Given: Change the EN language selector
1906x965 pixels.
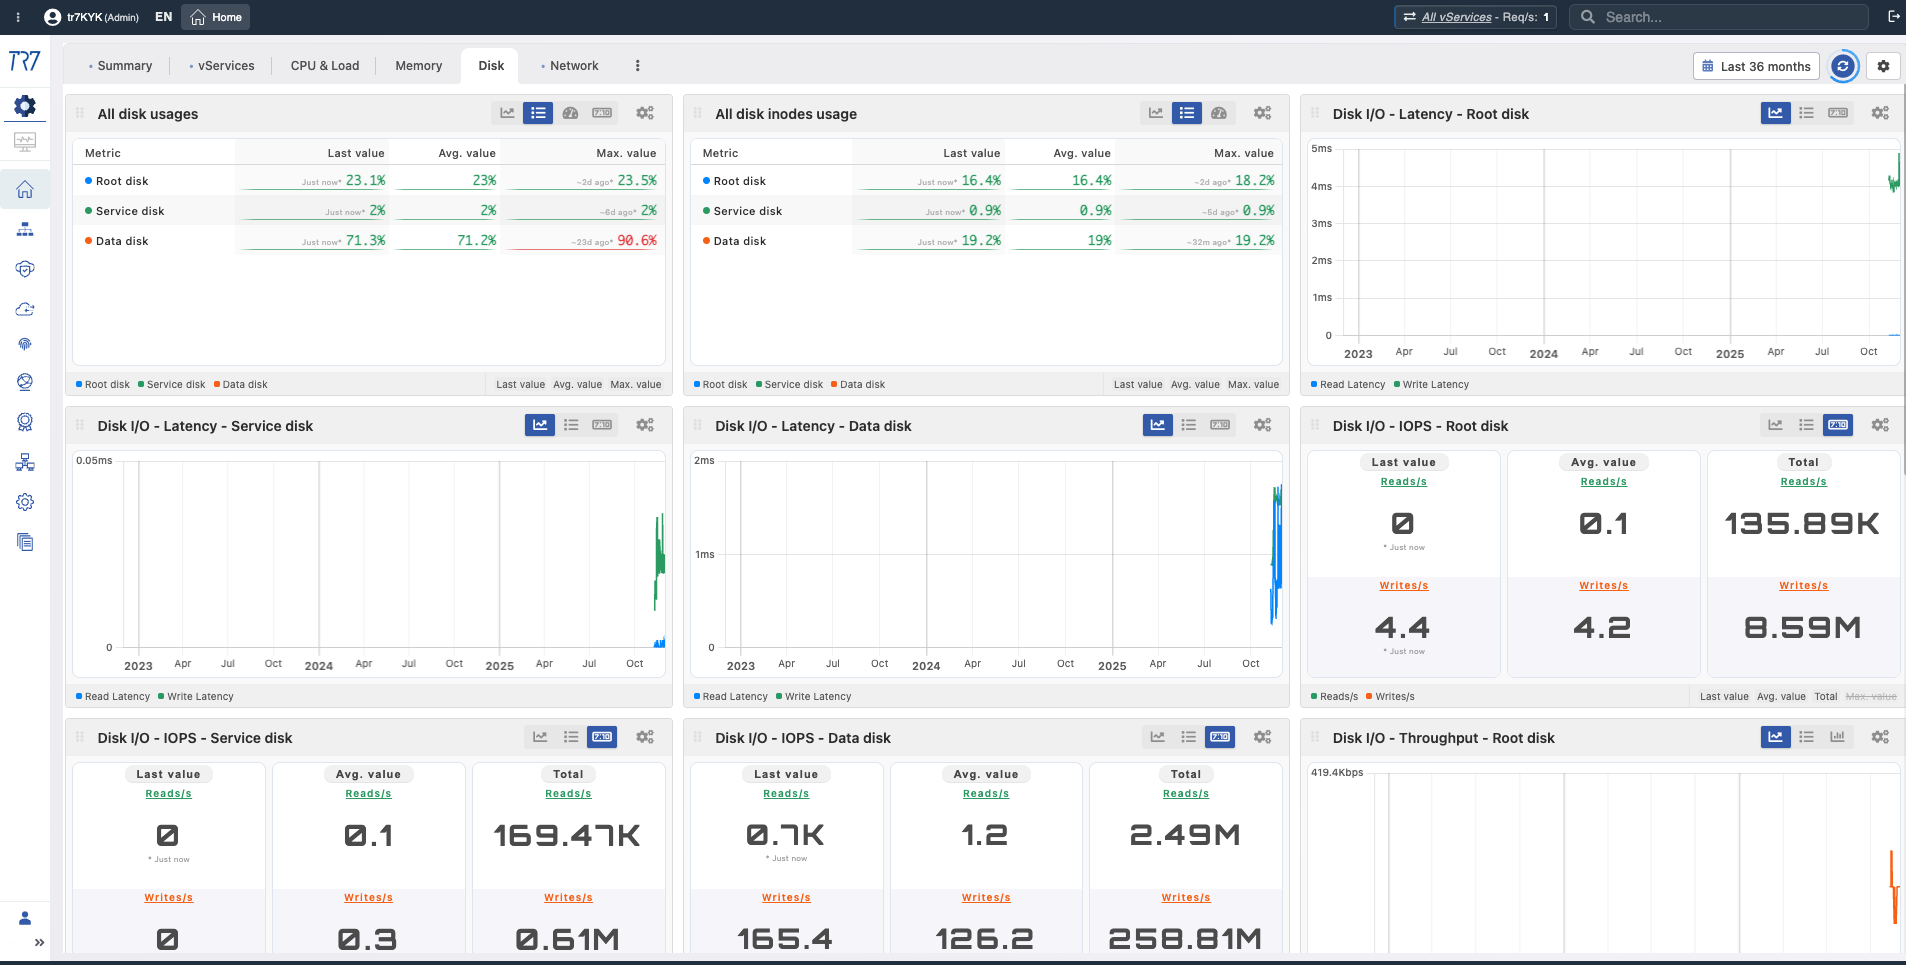Looking at the screenshot, I should click(x=164, y=17).
